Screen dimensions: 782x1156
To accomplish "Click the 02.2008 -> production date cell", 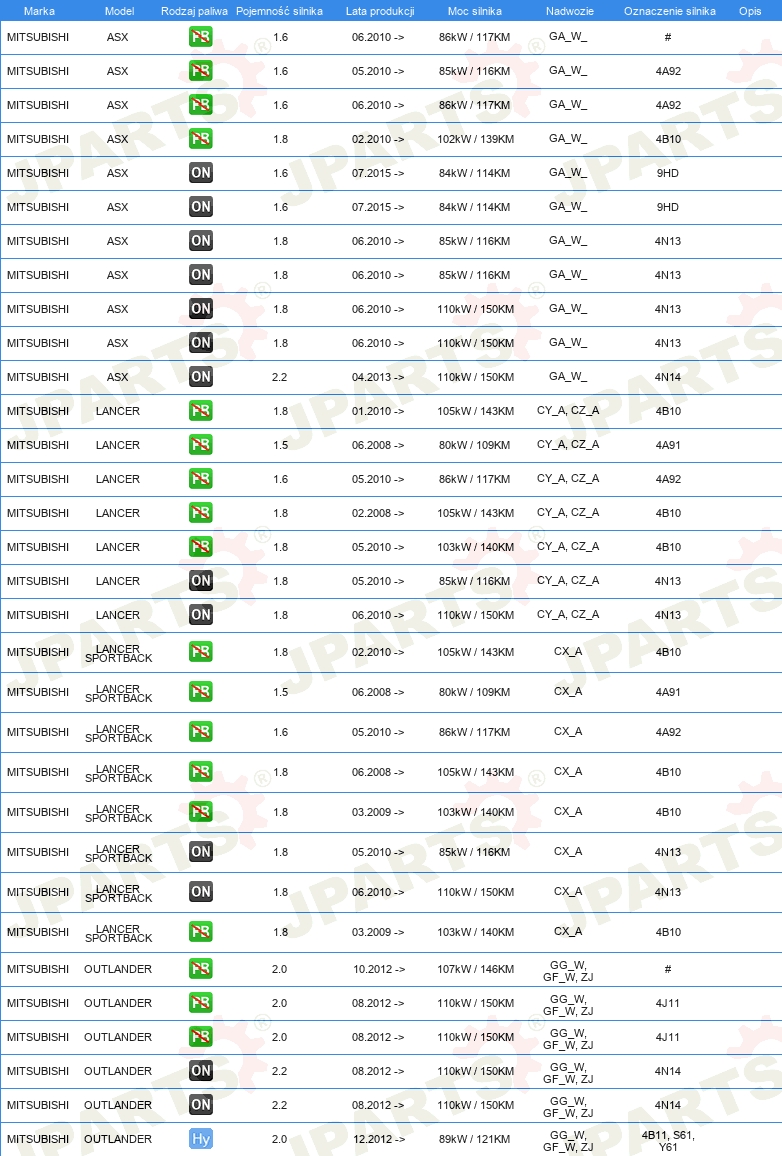I will [378, 512].
